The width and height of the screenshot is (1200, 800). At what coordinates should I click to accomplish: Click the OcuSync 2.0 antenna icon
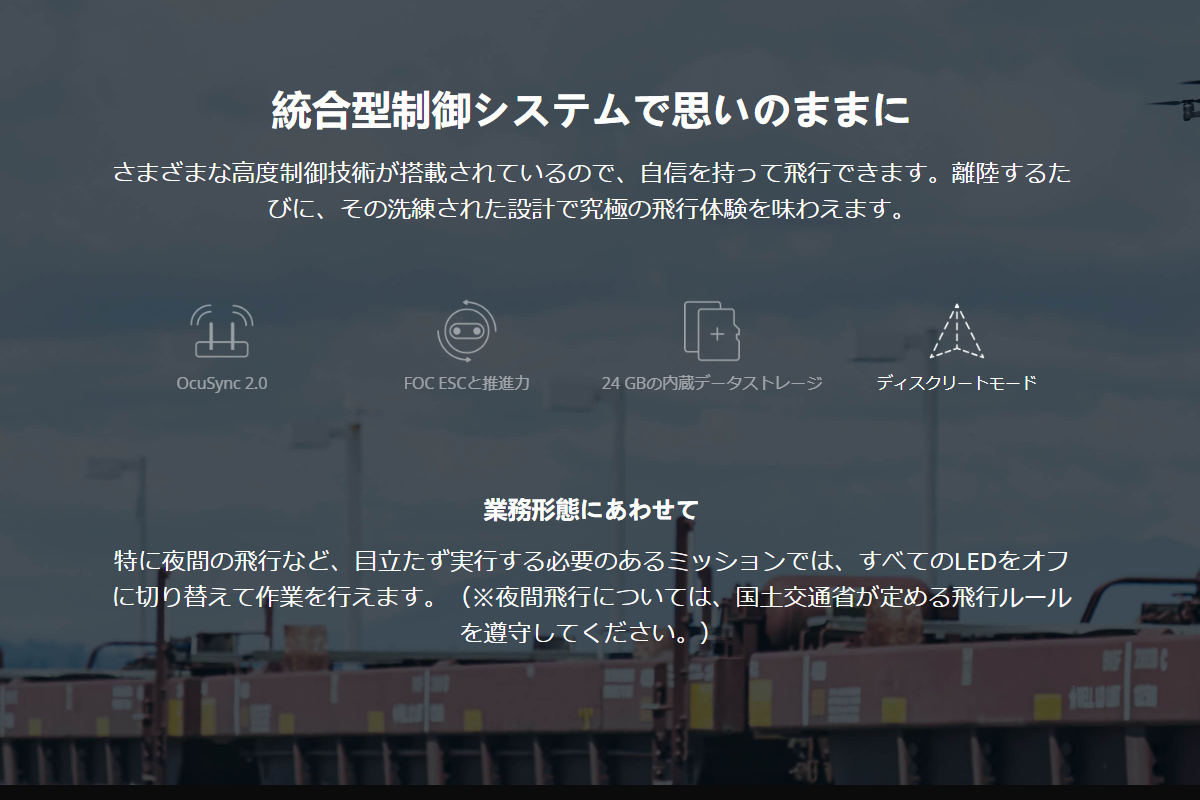tap(222, 331)
